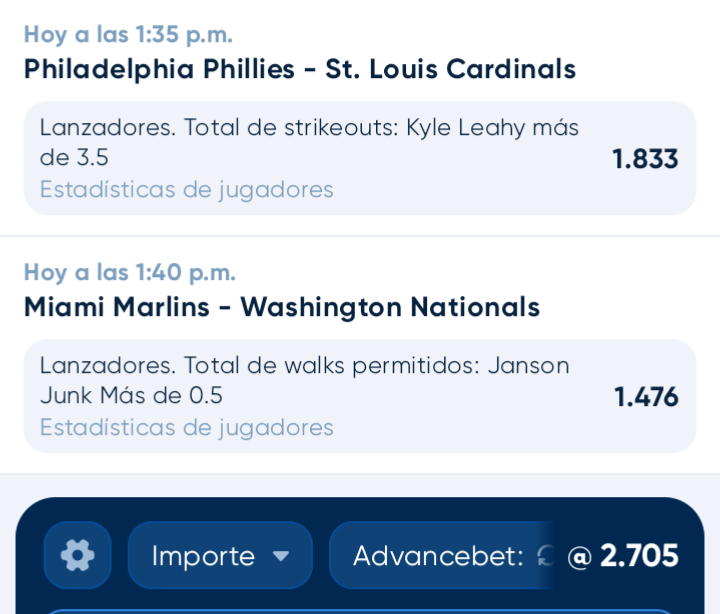Click the 1.833 odds value

[x=645, y=159]
